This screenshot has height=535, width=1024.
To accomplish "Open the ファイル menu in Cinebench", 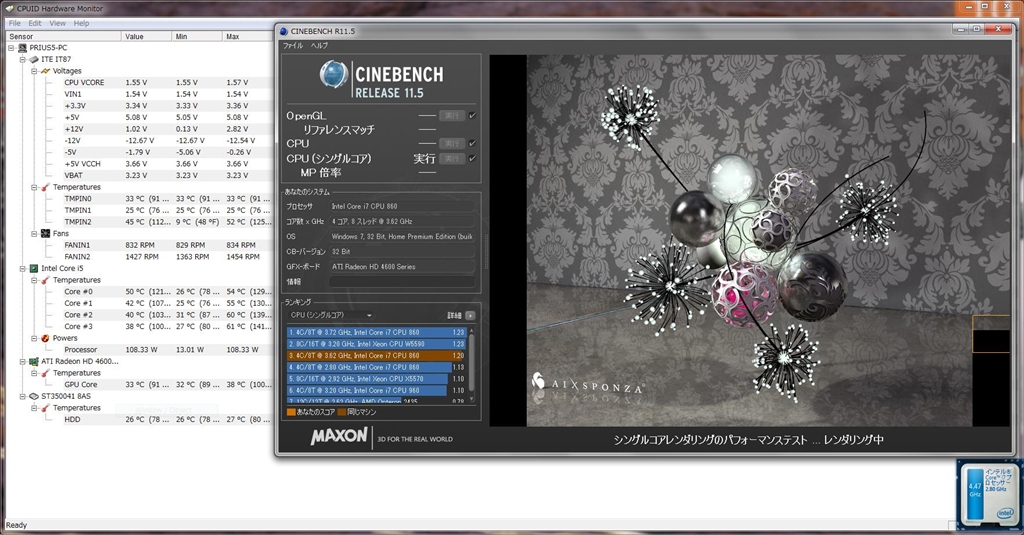I will pos(292,46).
